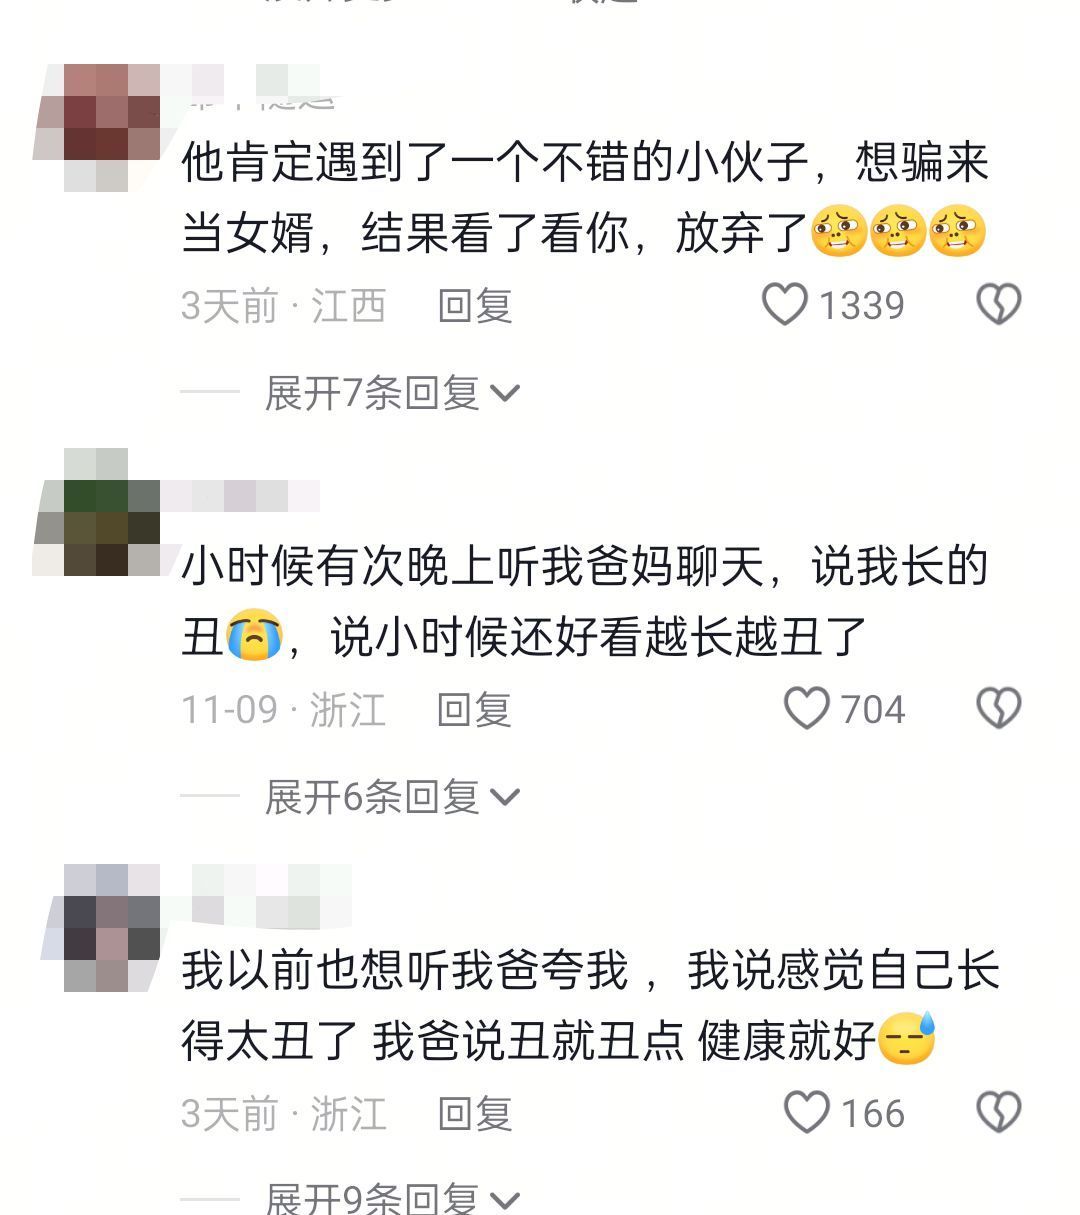Dislike the 11-09 Zhejiang comment
1080x1215 pixels.
coord(998,709)
